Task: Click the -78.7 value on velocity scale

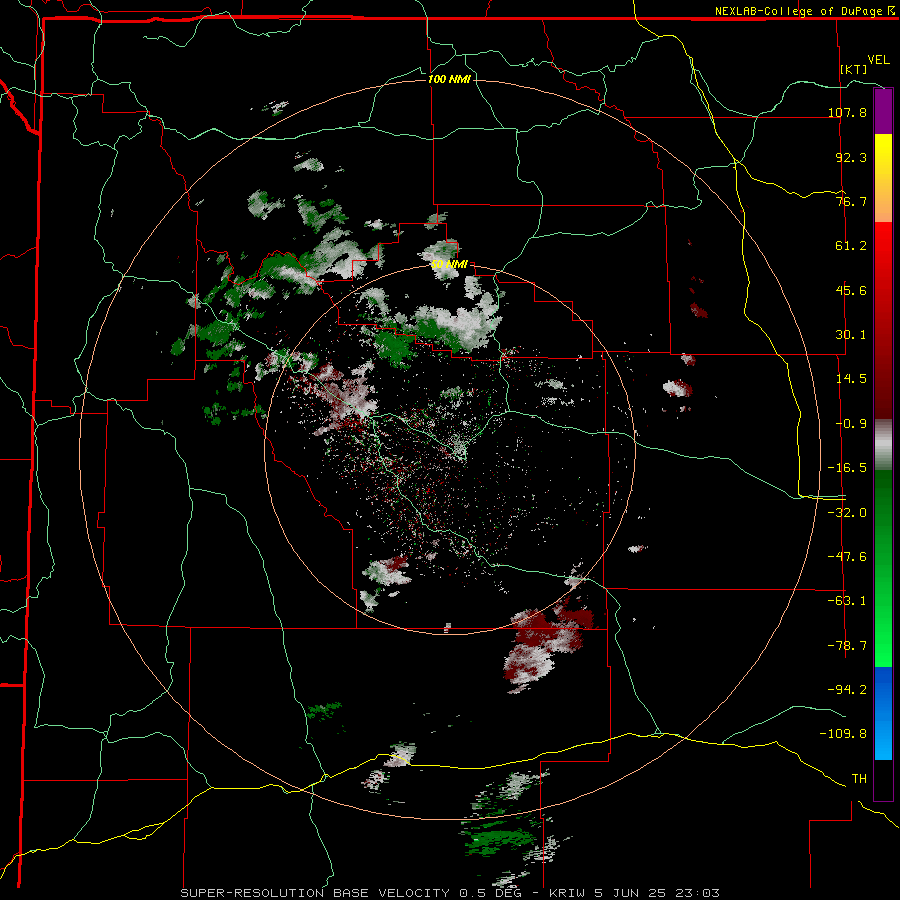Action: point(847,646)
